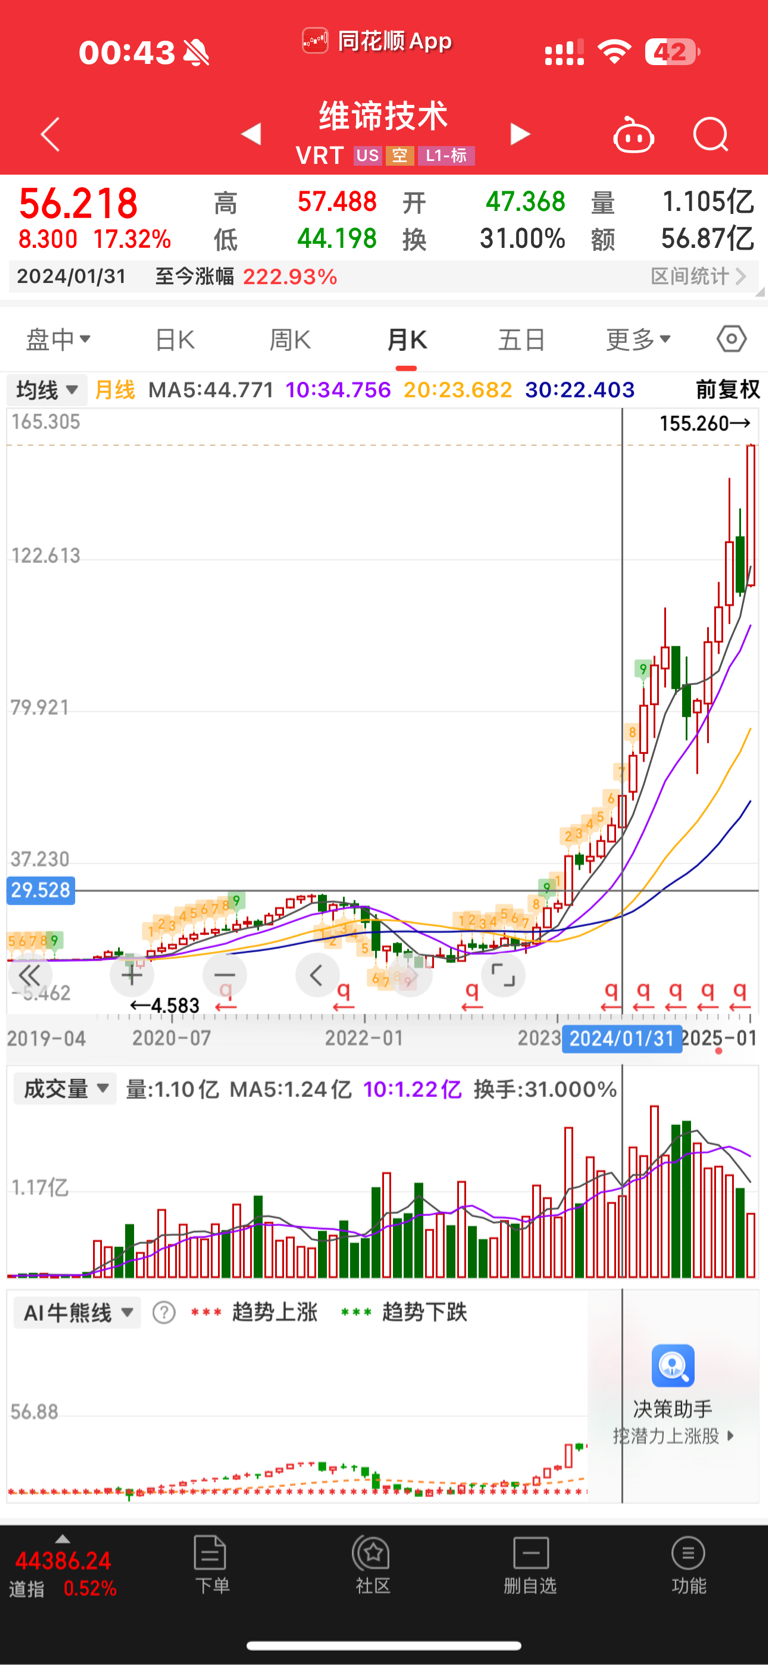Tap the back arrow in the header
The height and width of the screenshot is (1665, 768).
51,134
